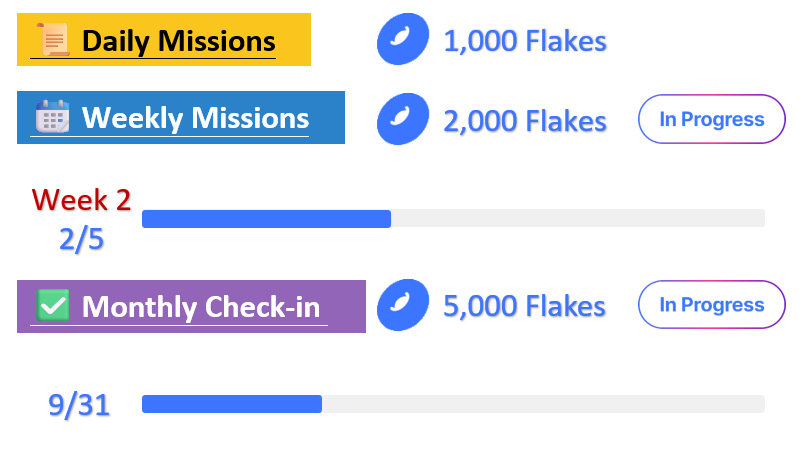Click the monthly check-in progress bar
The image size is (802, 454).
453,404
